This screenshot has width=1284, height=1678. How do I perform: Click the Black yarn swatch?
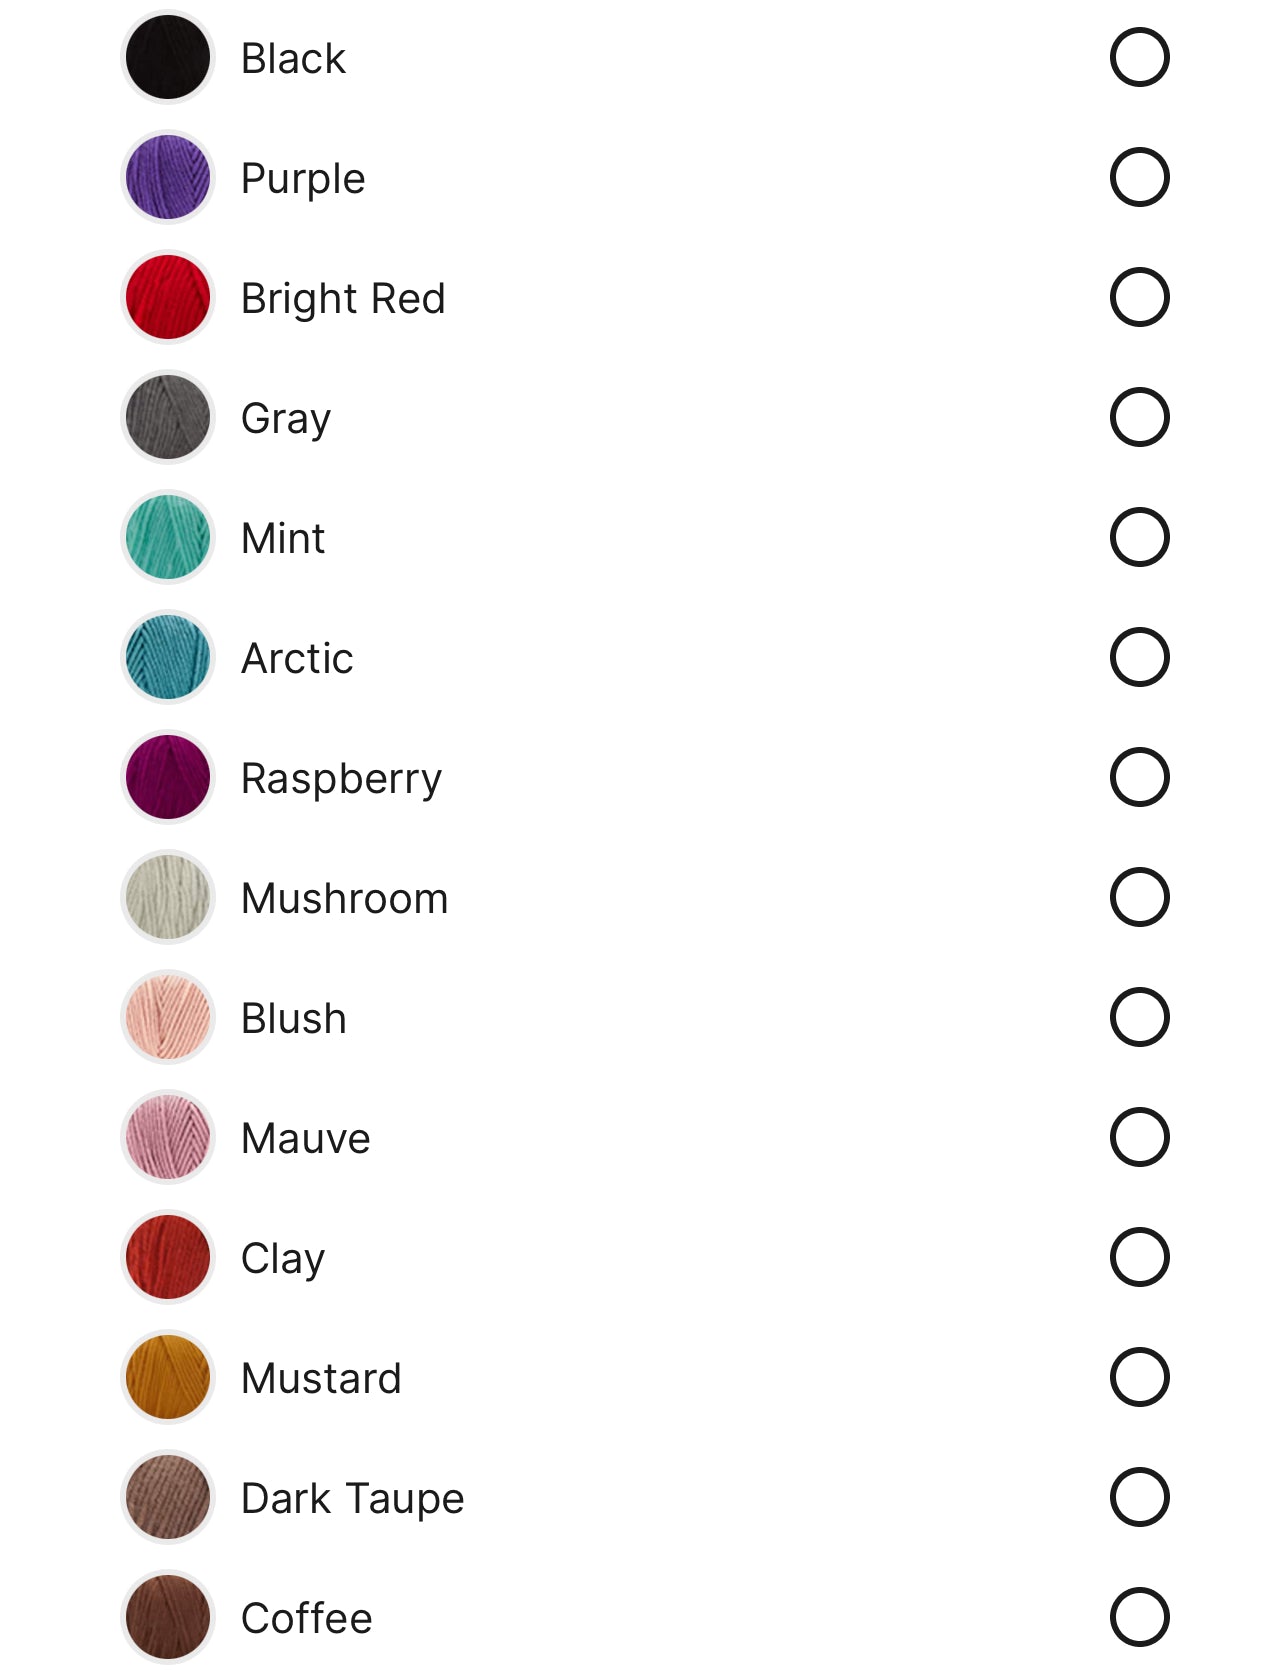click(x=168, y=57)
